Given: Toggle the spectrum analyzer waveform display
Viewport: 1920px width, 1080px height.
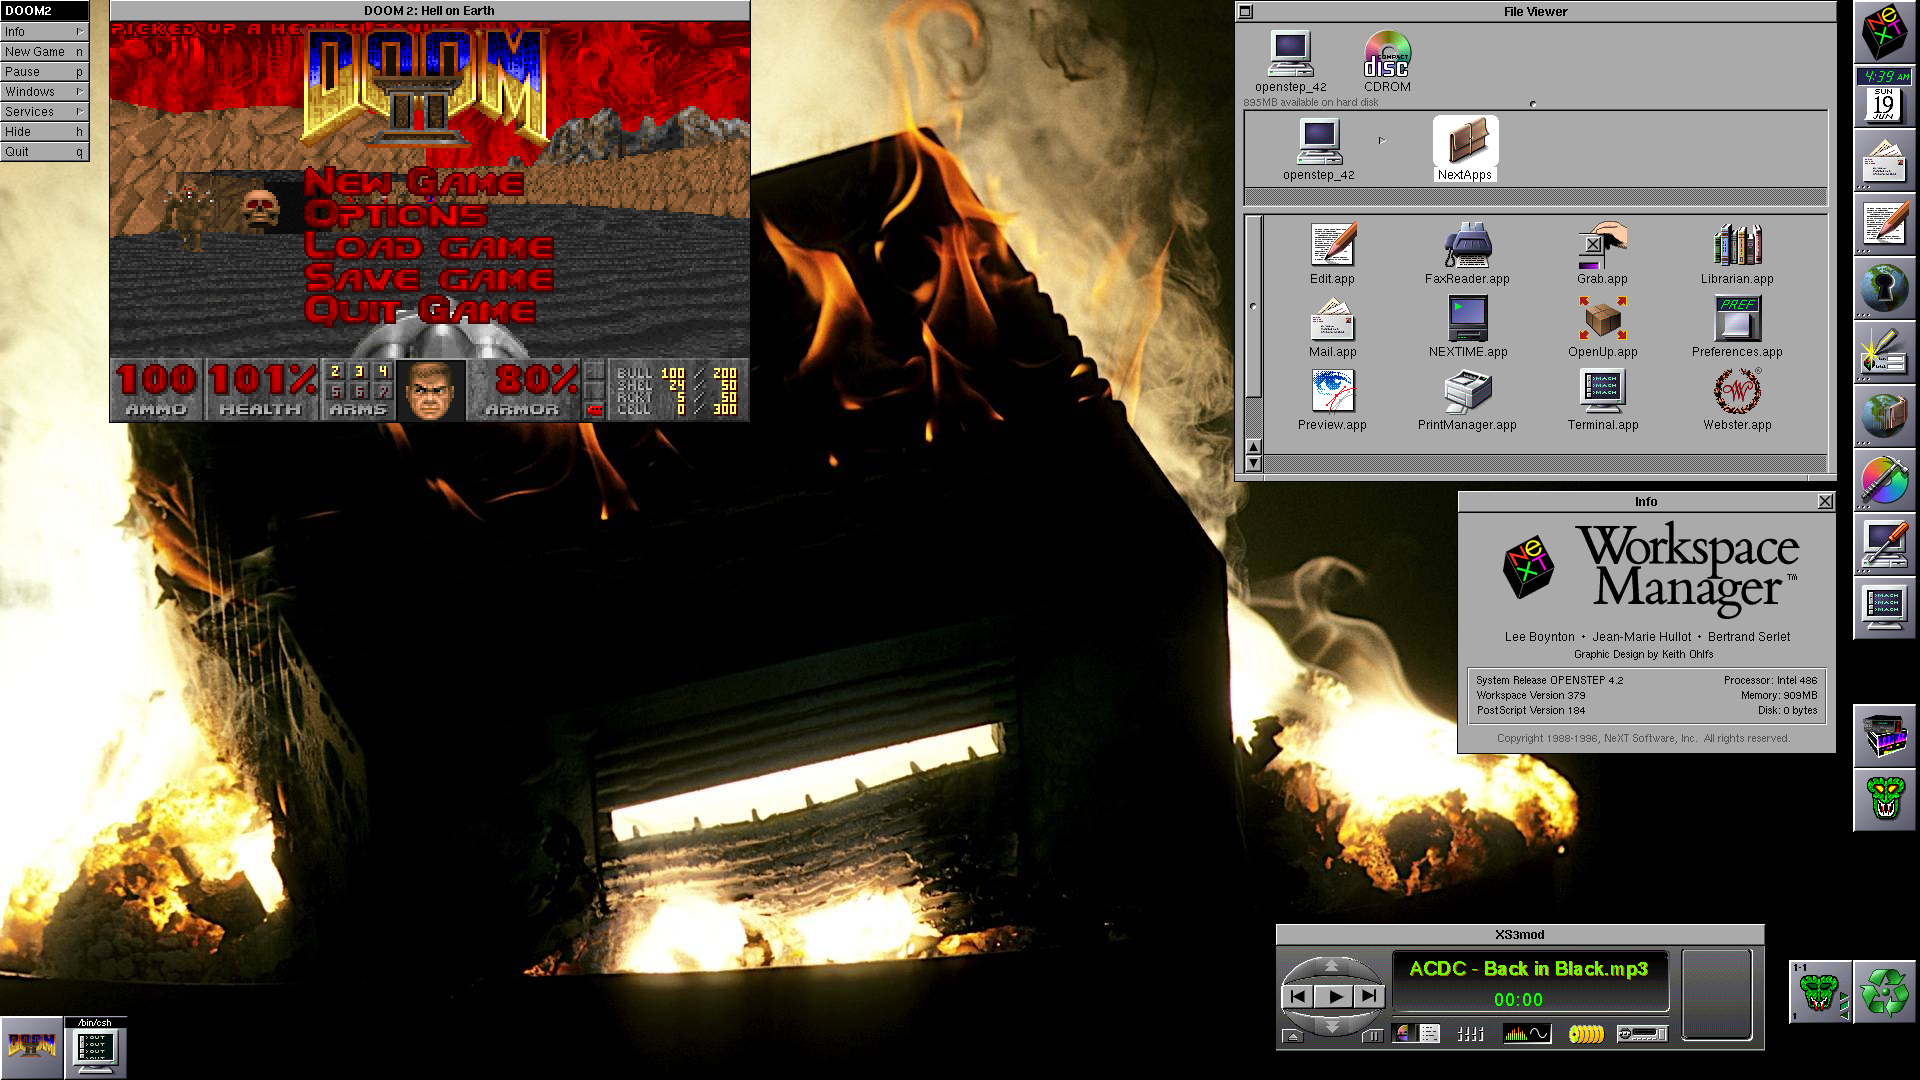Looking at the screenshot, I should 1527,1034.
